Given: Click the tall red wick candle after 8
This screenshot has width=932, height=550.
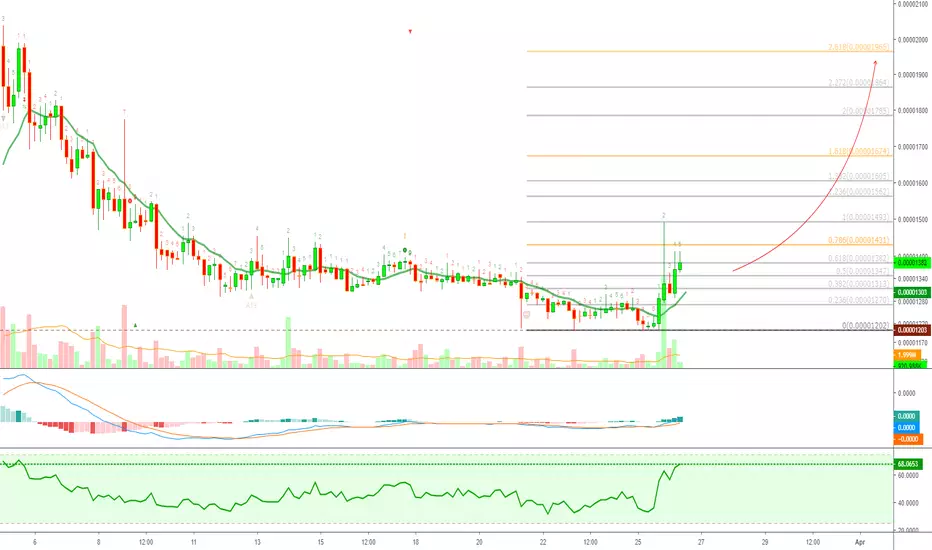Looking at the screenshot, I should tap(124, 172).
